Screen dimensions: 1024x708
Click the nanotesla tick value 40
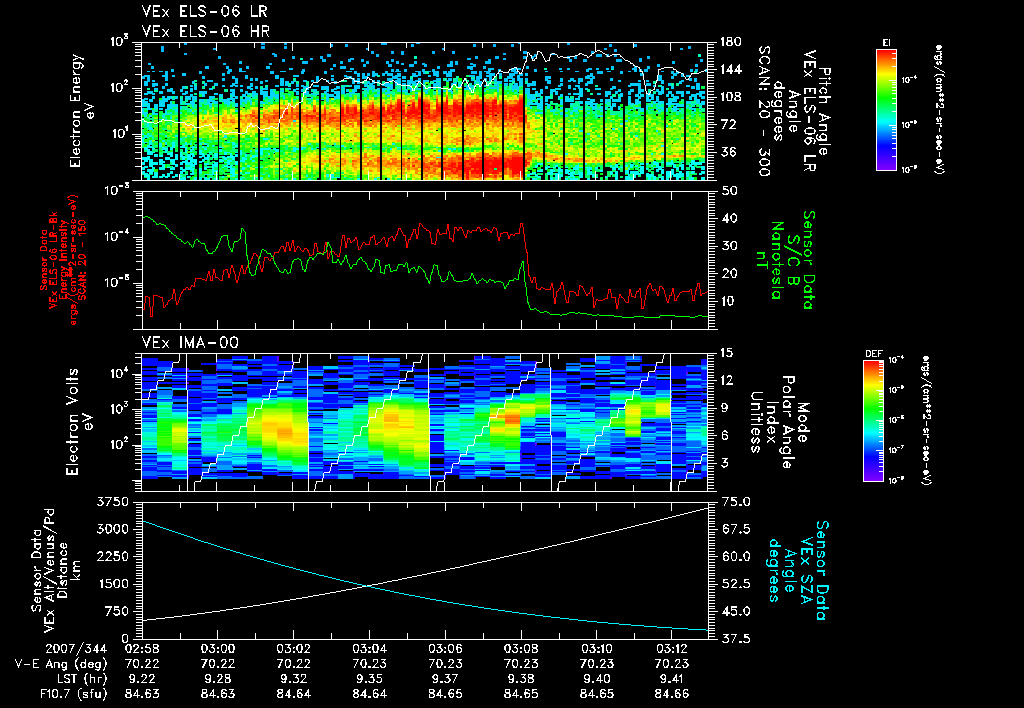[x=729, y=218]
